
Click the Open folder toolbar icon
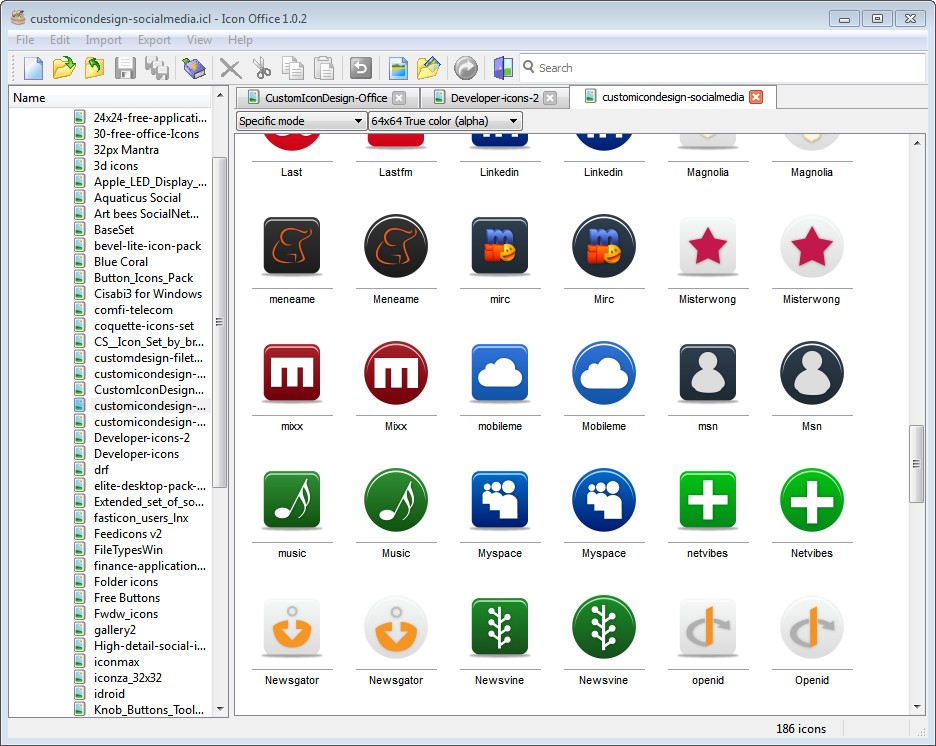point(64,68)
